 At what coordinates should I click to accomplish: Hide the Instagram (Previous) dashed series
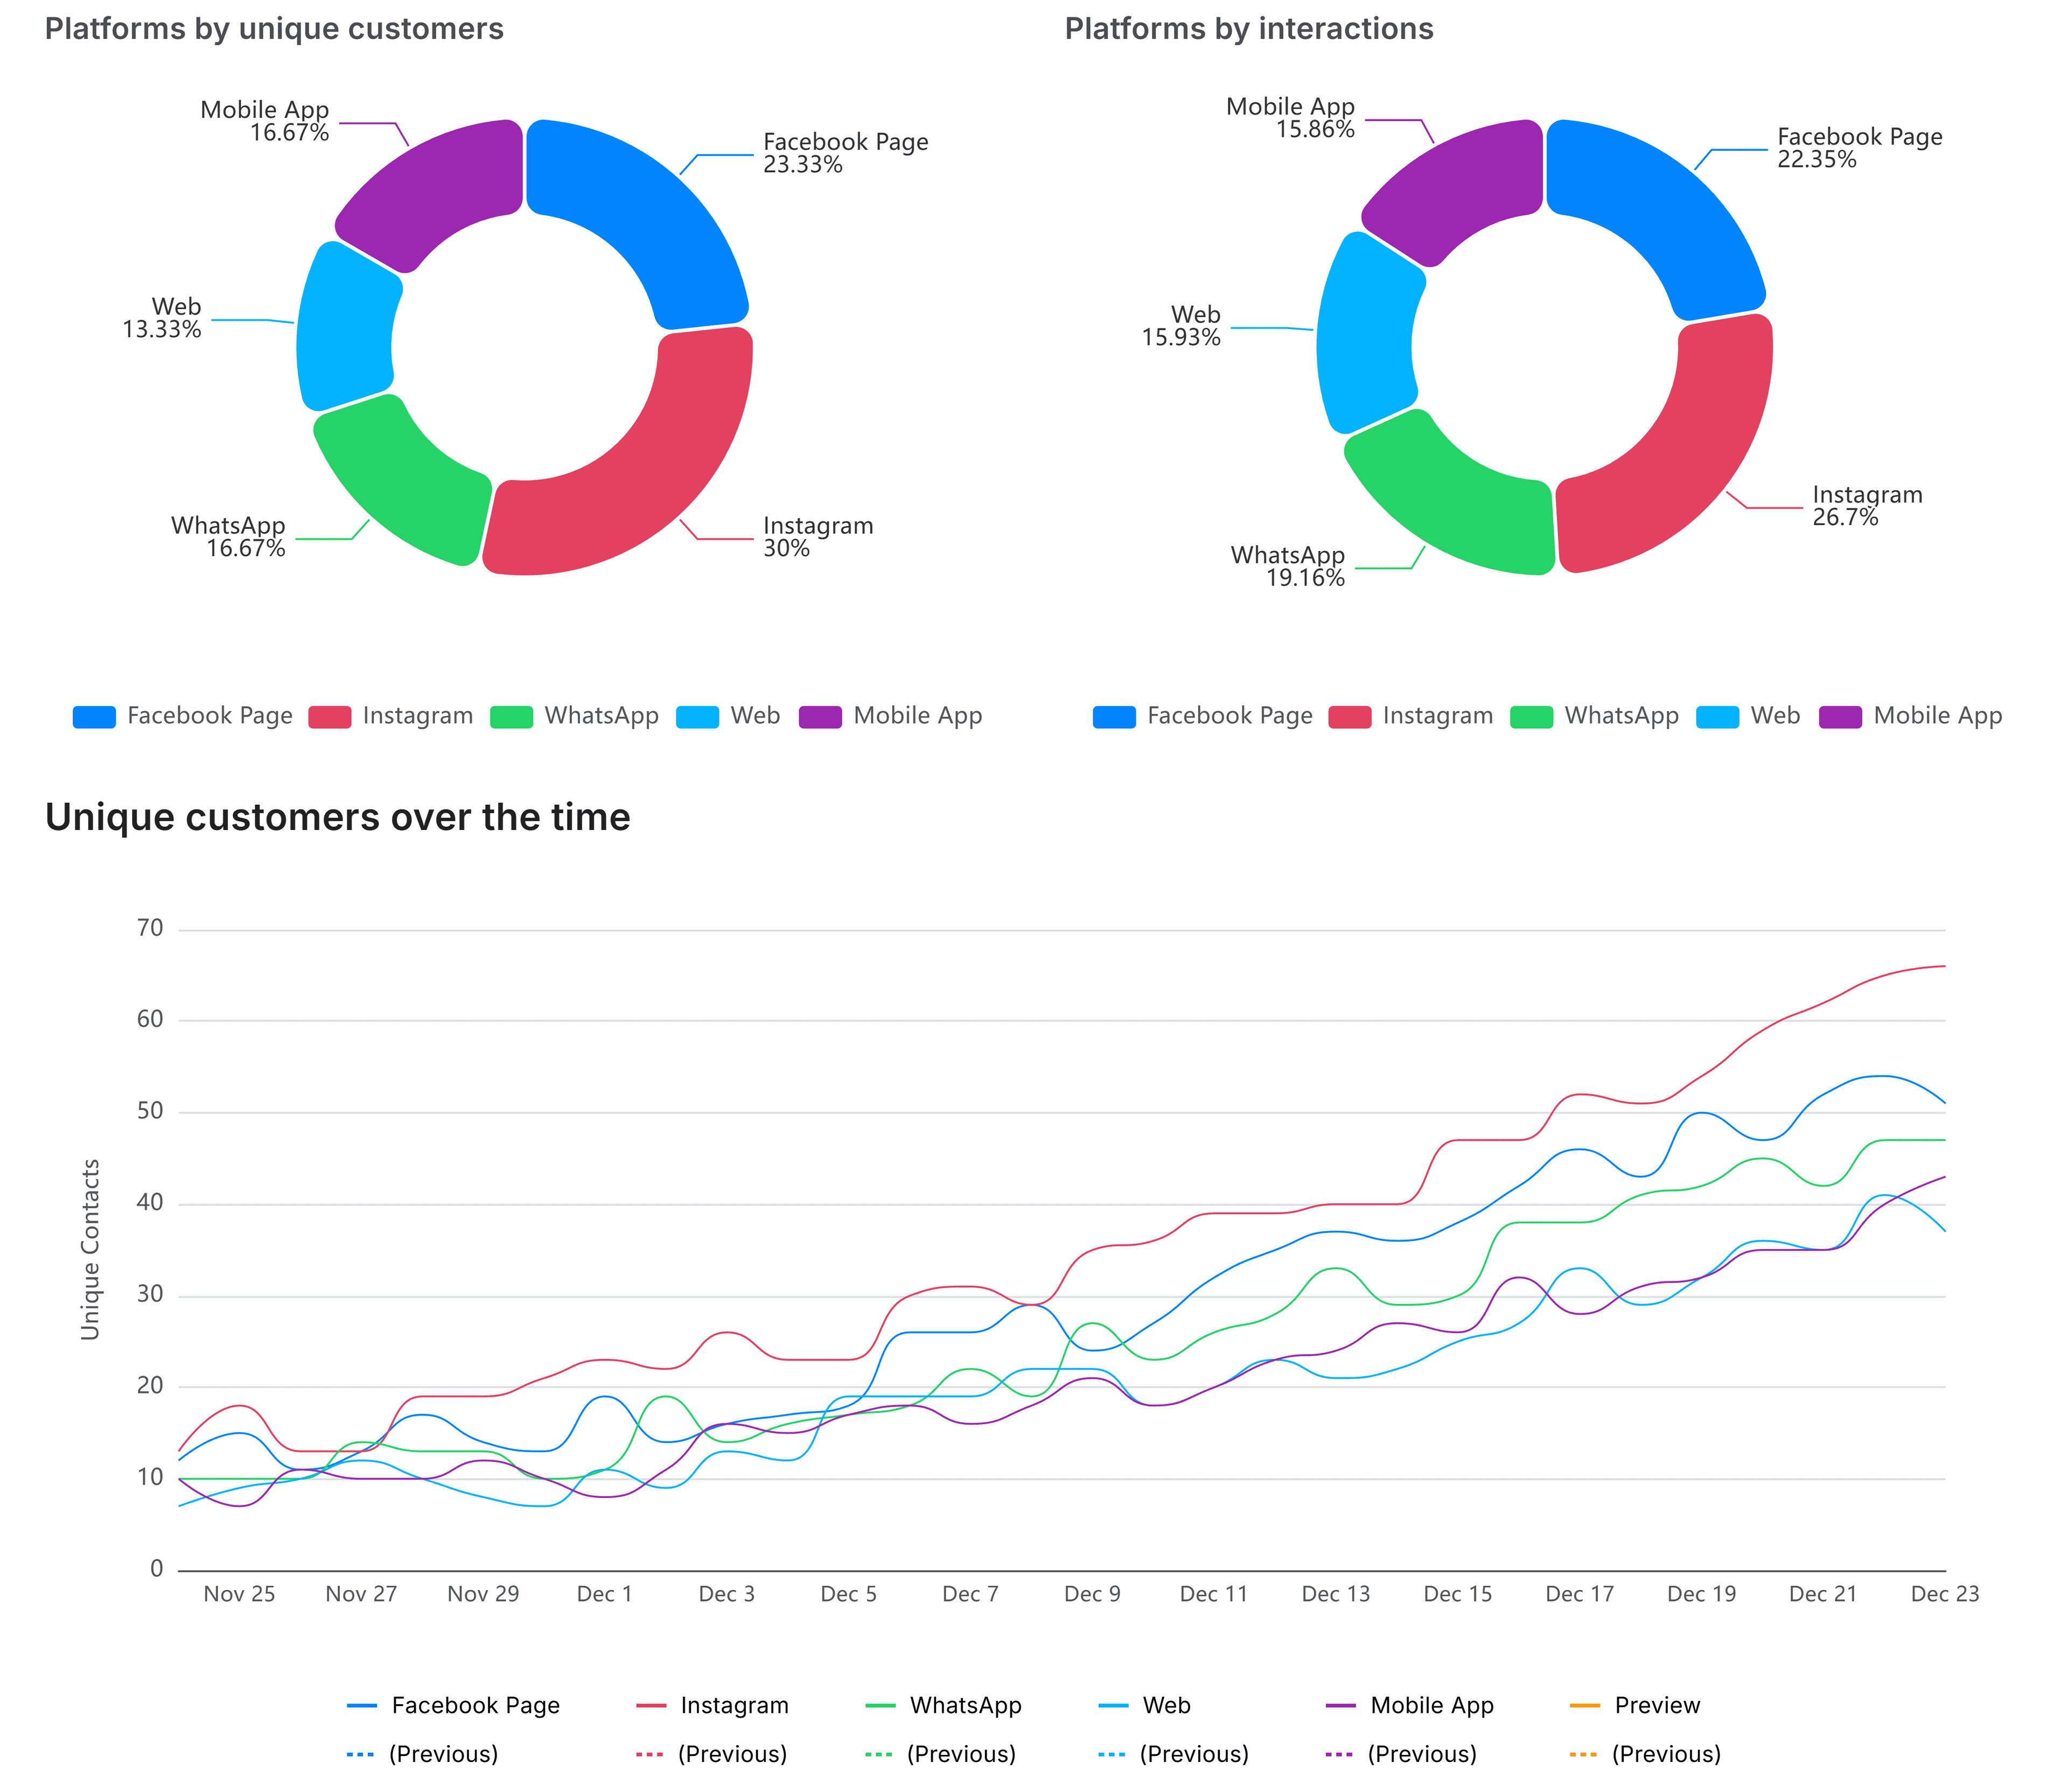pyautogui.click(x=650, y=1753)
